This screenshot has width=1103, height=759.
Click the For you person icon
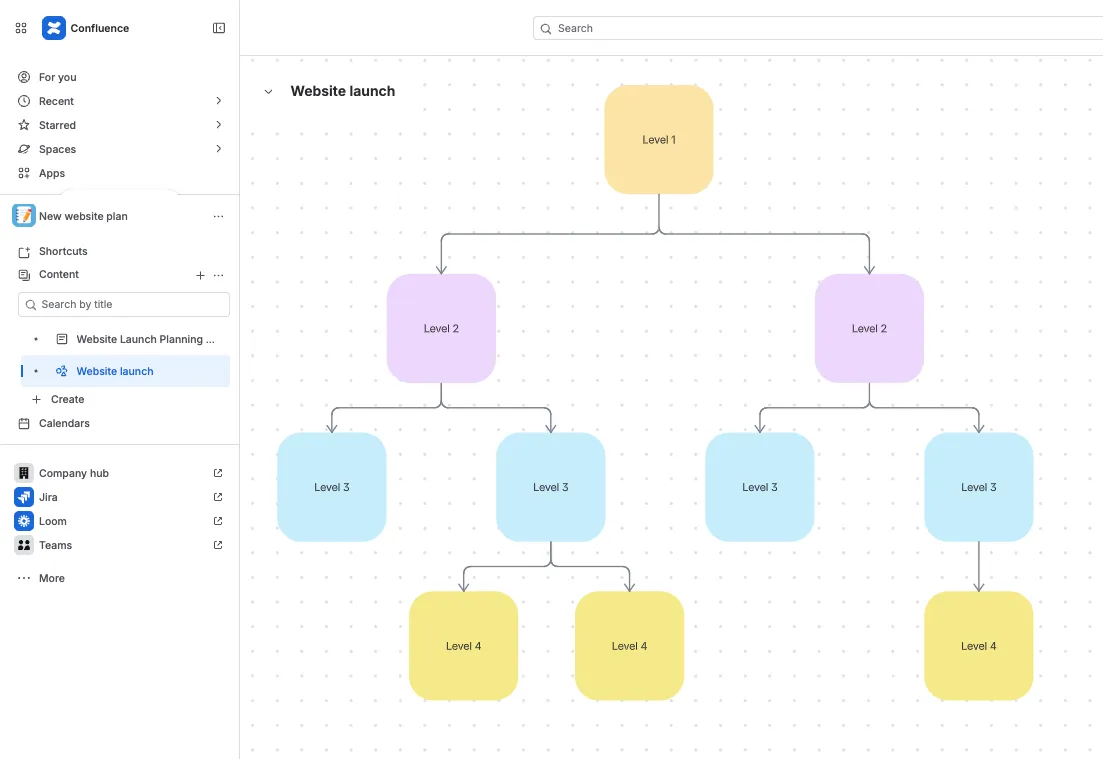point(24,77)
